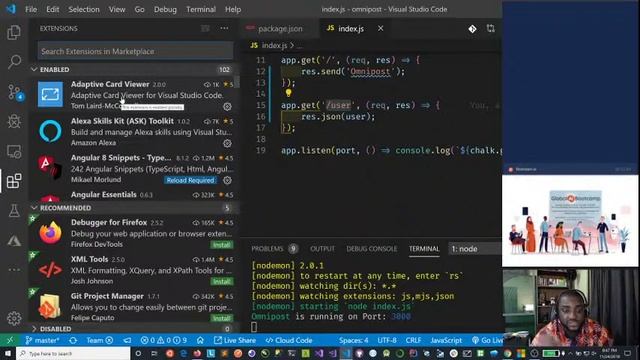Open the Explorer view in activity bar
Image resolution: width=640 pixels, height=360 pixels.
click(14, 32)
